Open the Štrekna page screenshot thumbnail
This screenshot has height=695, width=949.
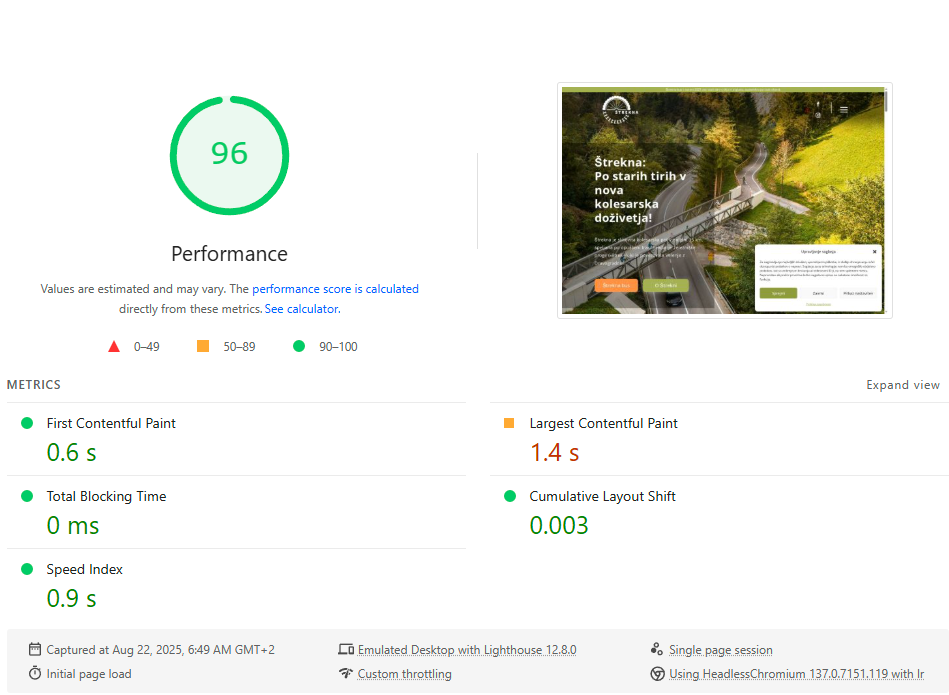click(x=724, y=200)
